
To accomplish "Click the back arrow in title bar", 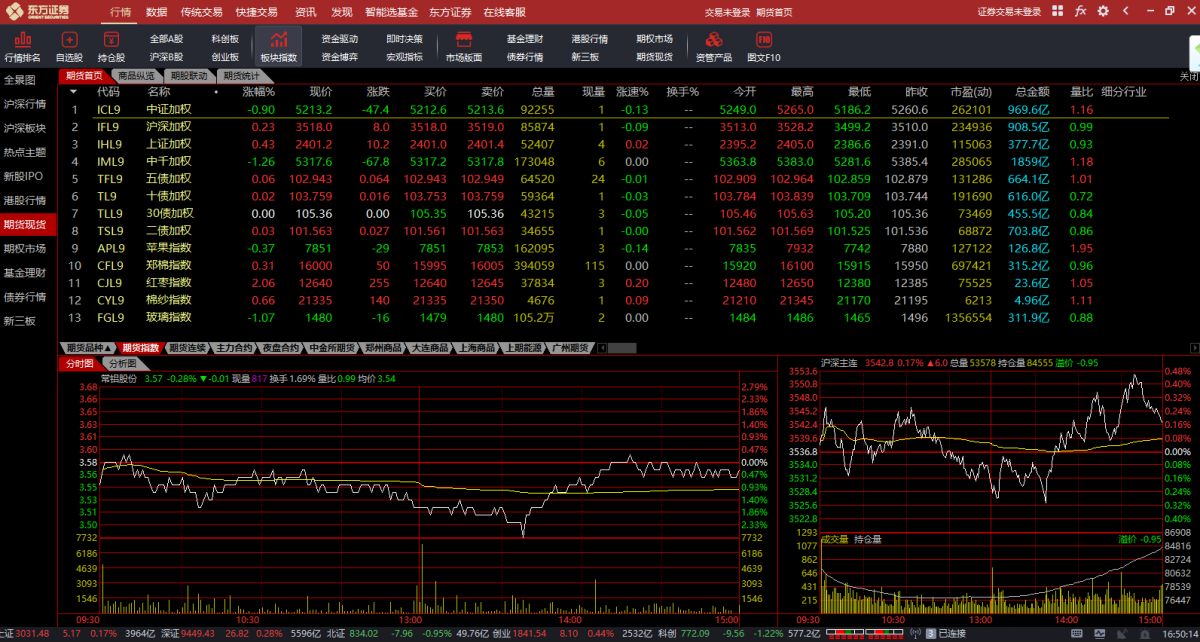I will (1124, 11).
